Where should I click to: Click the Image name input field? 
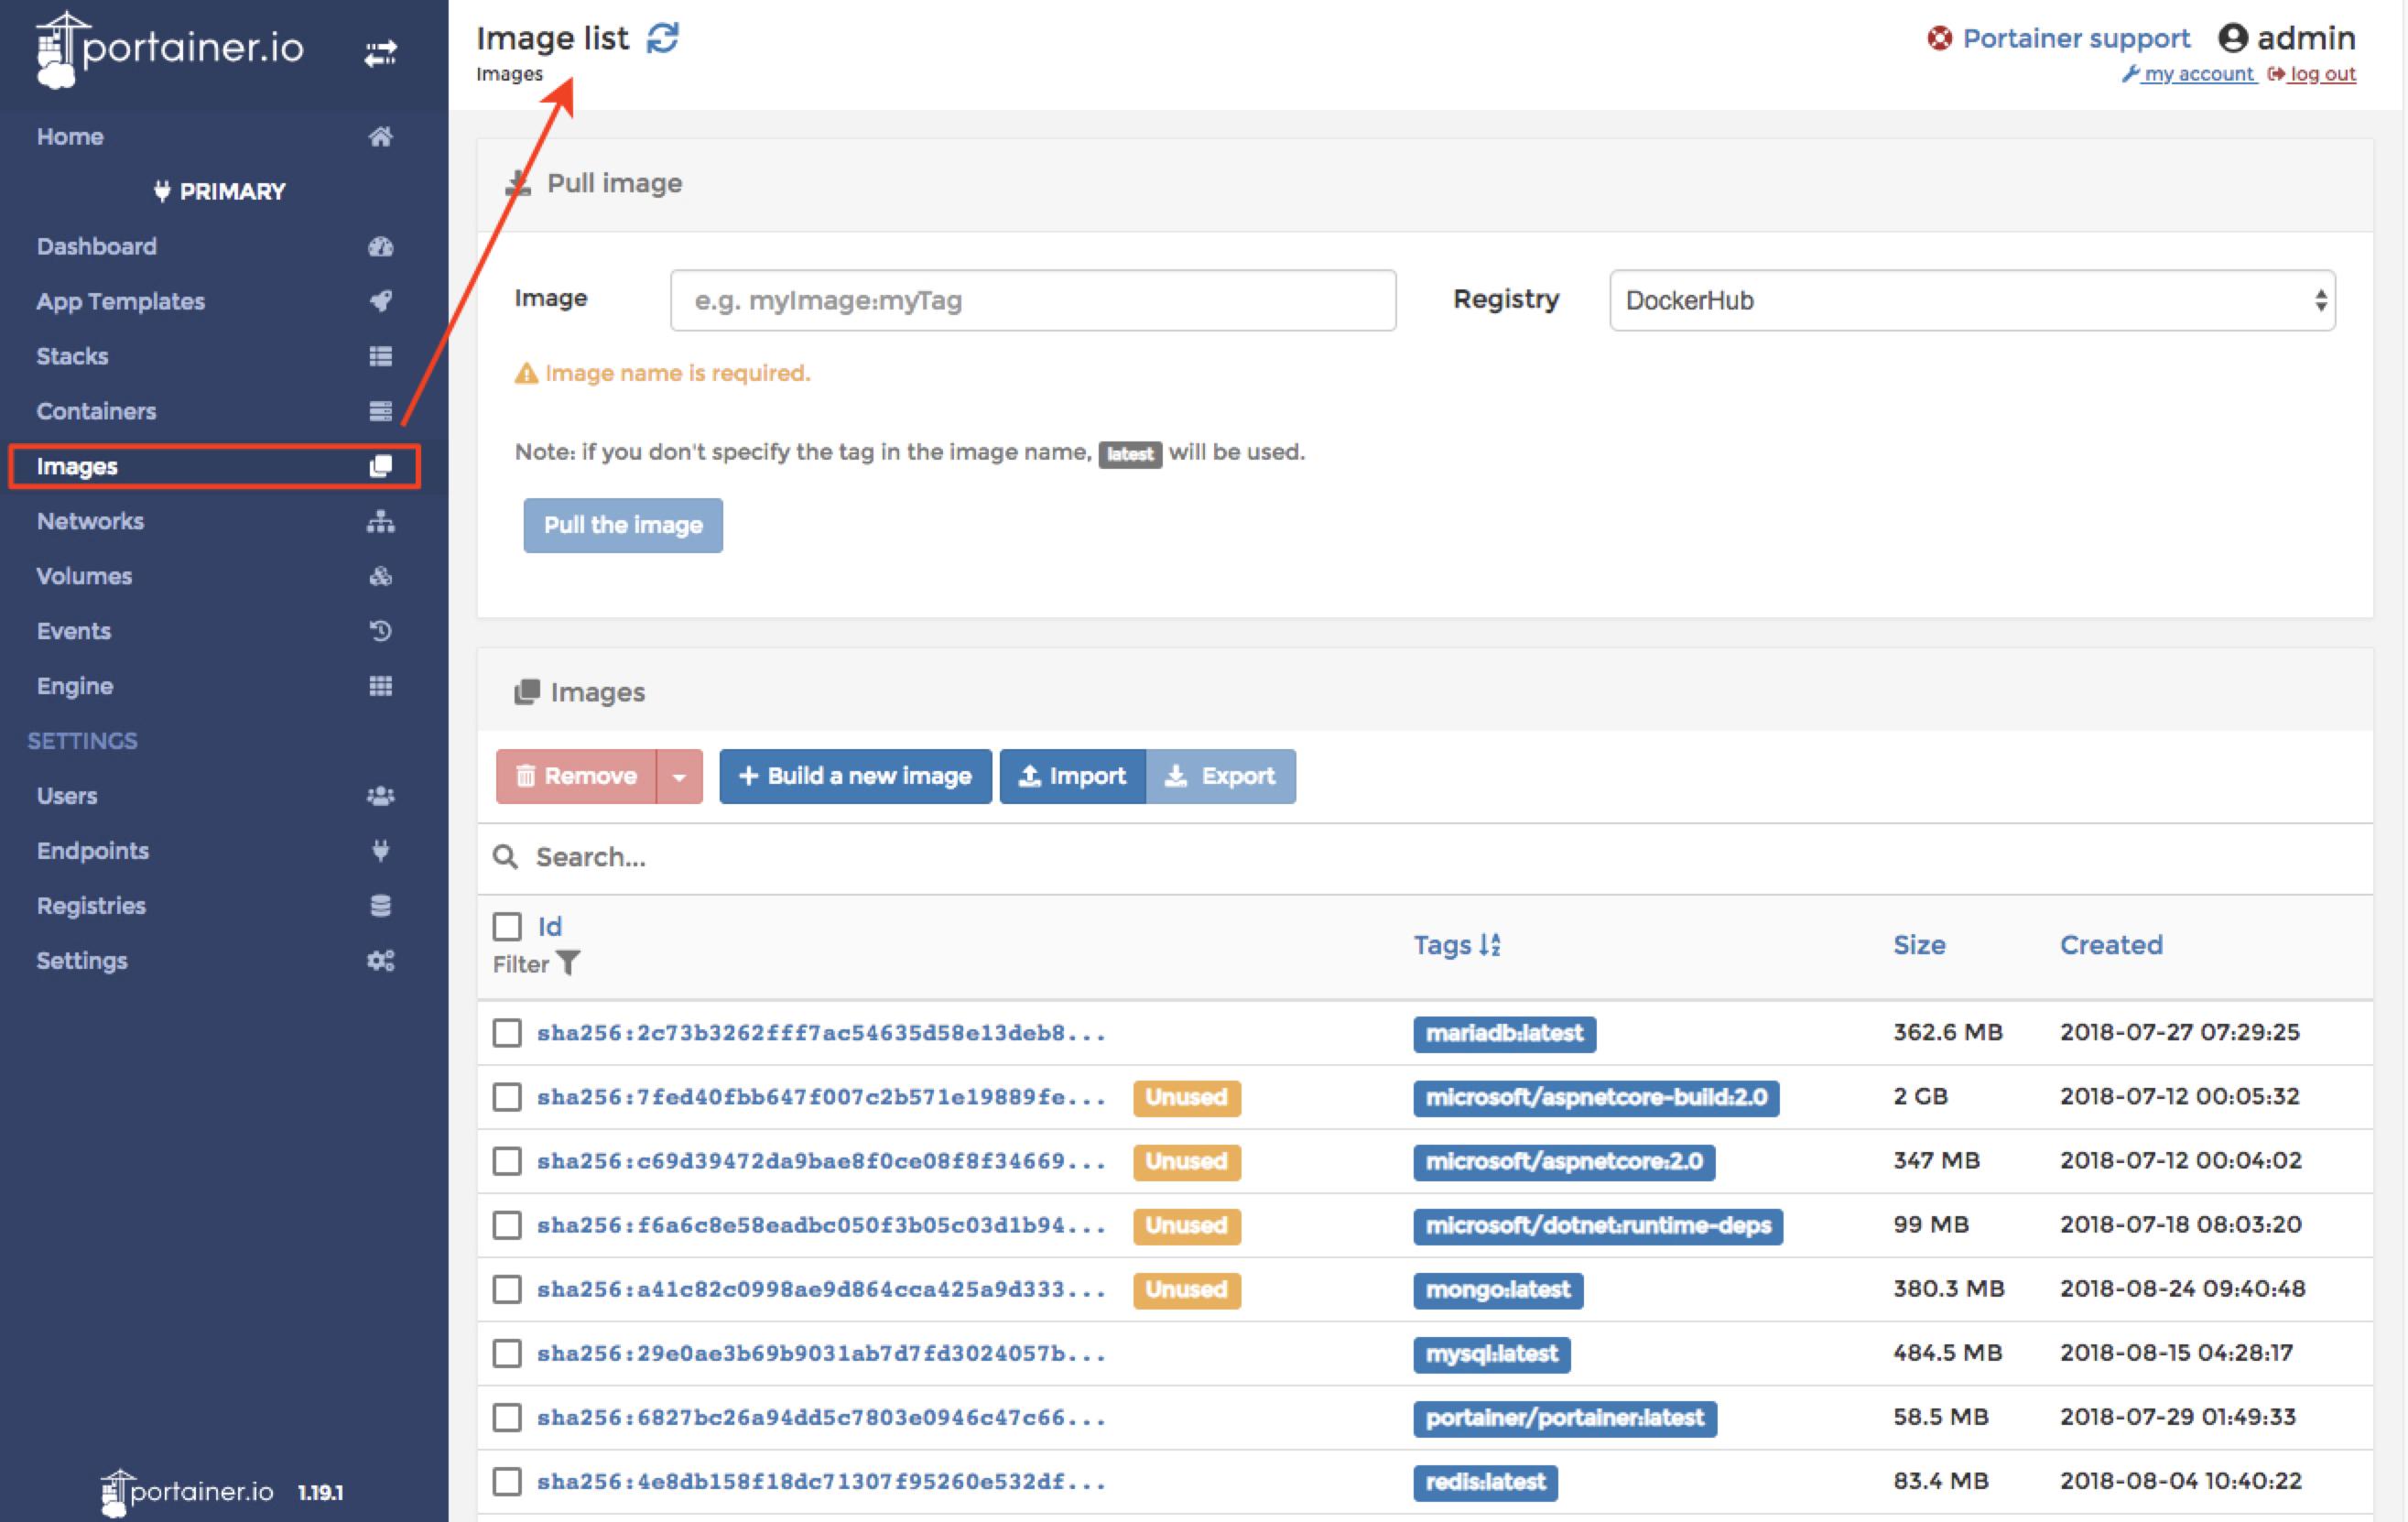1031,299
